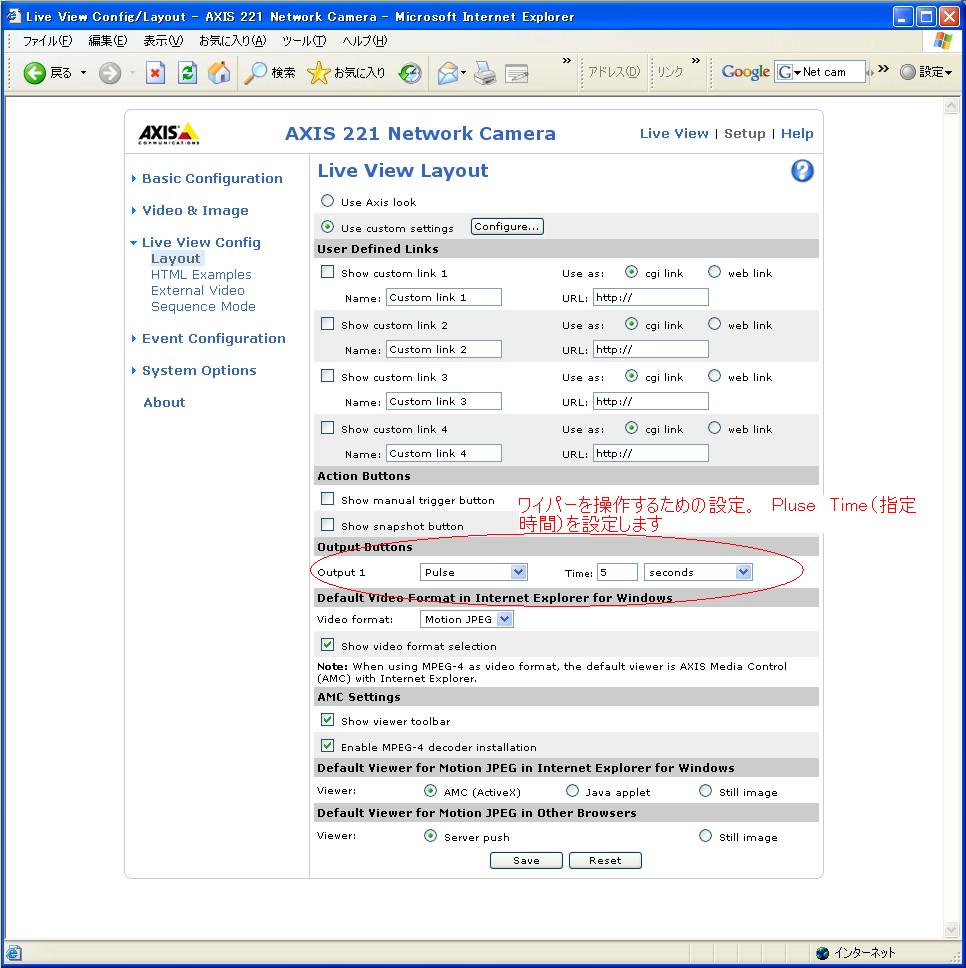
Task: Open the Search magnifier toolbar button
Action: coord(270,73)
